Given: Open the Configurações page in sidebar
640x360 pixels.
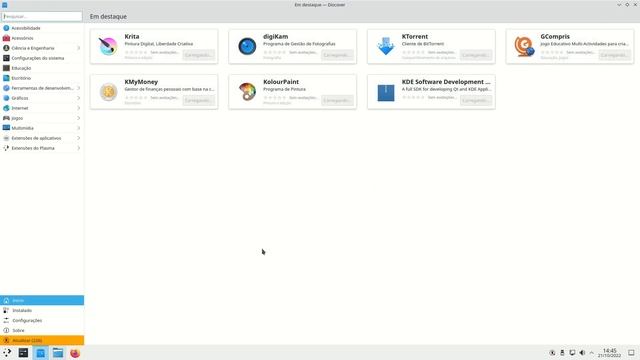Looking at the screenshot, I should pyautogui.click(x=42, y=320).
